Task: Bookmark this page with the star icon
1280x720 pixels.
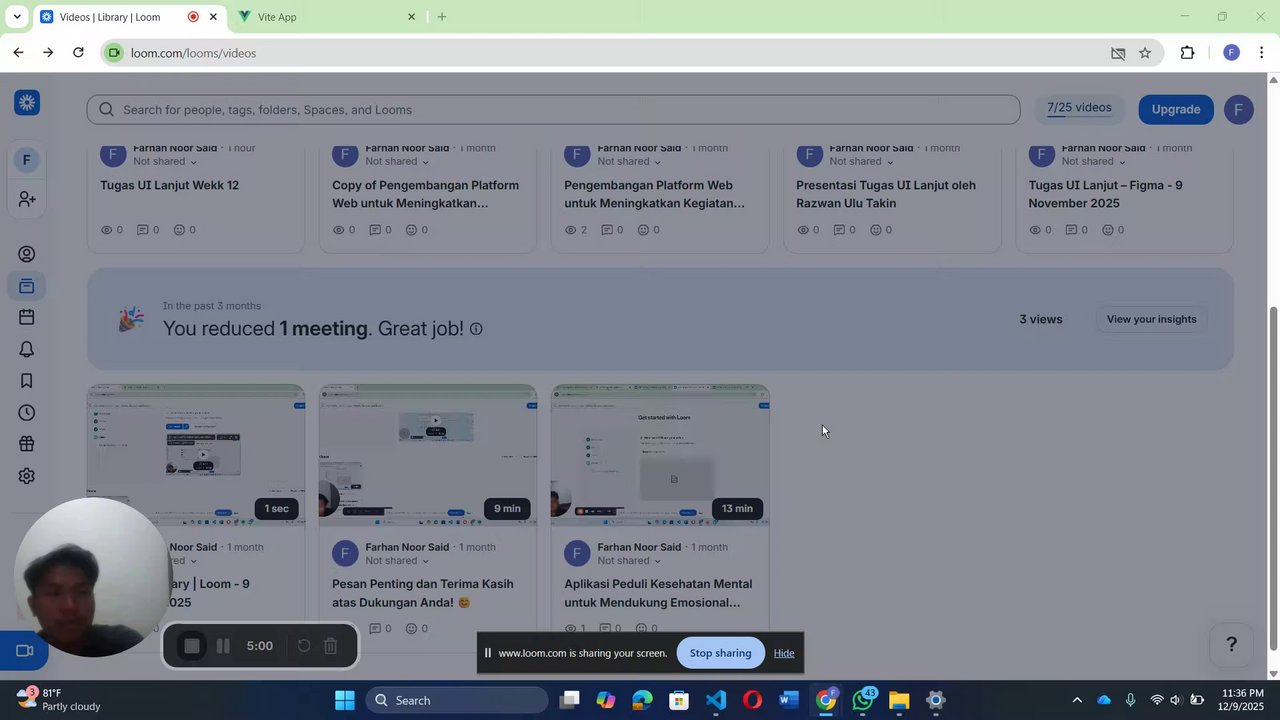Action: (x=1145, y=53)
